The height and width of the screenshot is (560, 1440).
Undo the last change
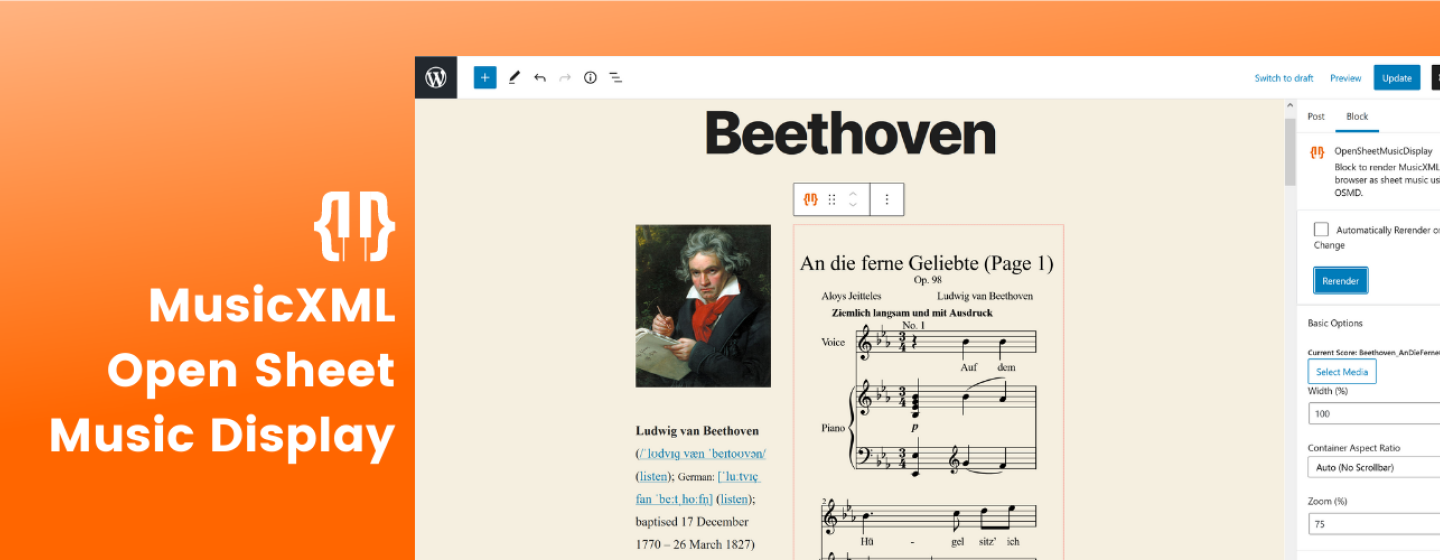(540, 77)
